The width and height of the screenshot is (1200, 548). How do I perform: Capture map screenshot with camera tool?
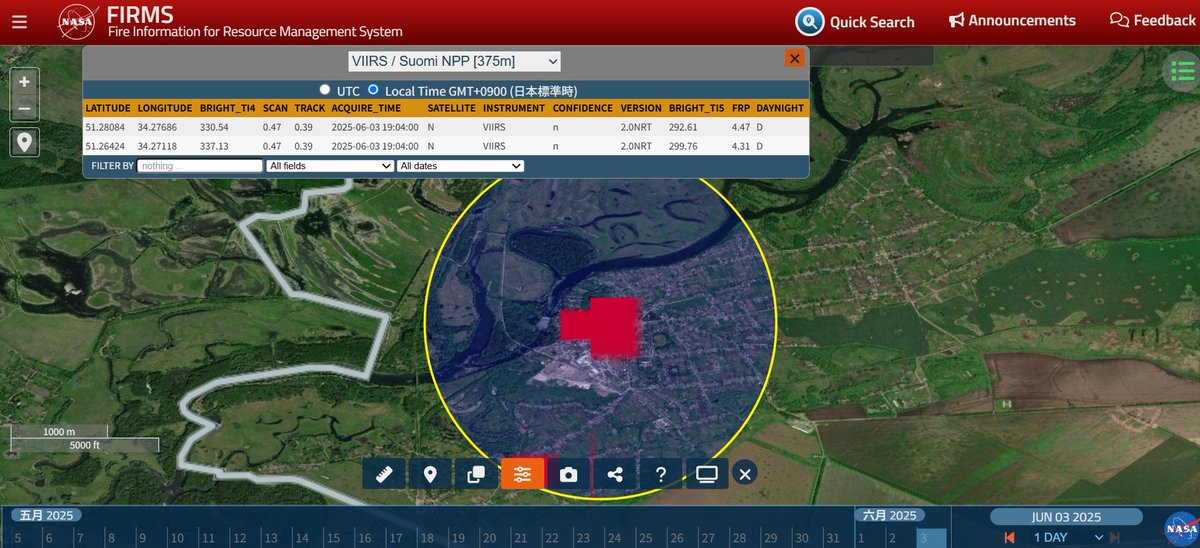coord(569,474)
